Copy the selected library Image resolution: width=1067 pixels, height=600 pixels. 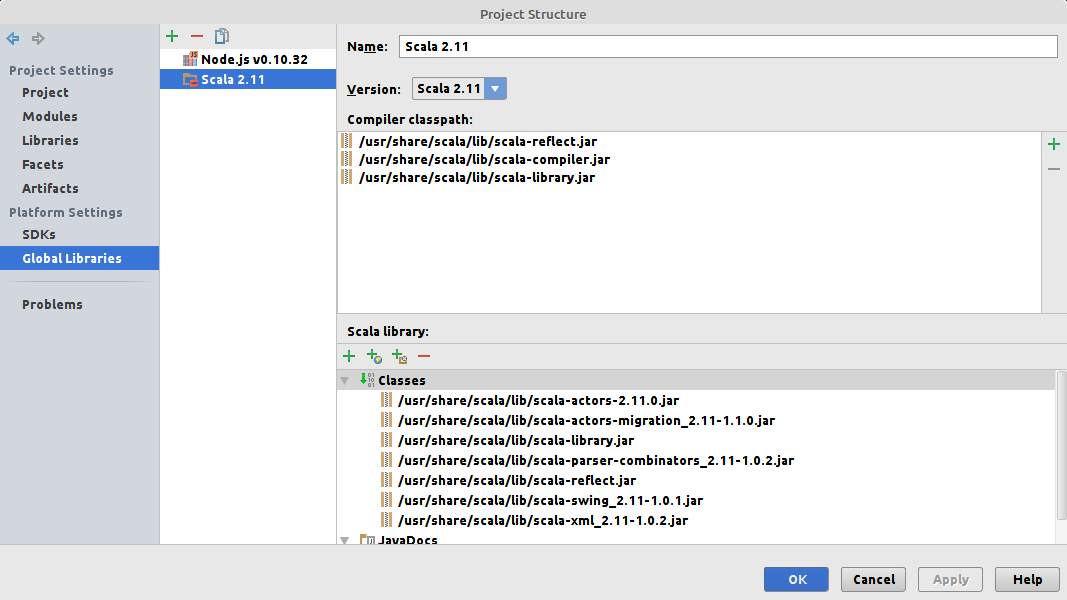(x=222, y=36)
